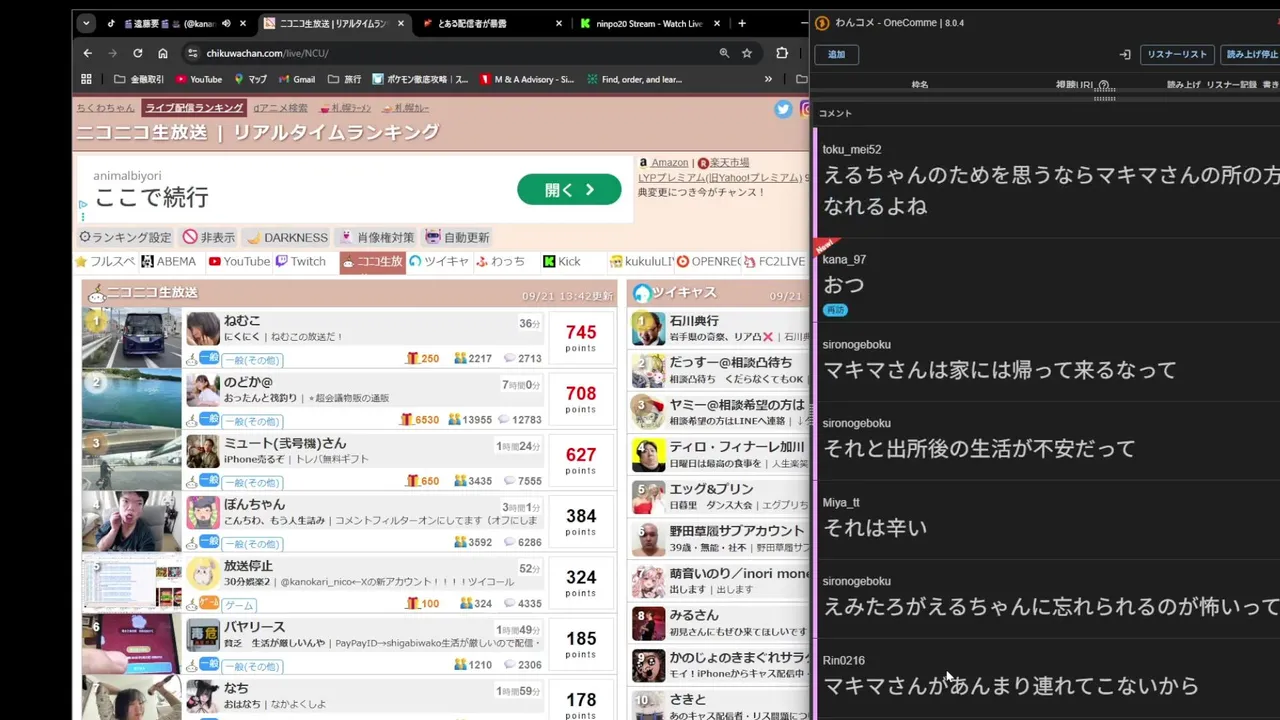The image size is (1280, 720).
Task: Open リスナーリスト in OneComme
Action: coord(1177,54)
